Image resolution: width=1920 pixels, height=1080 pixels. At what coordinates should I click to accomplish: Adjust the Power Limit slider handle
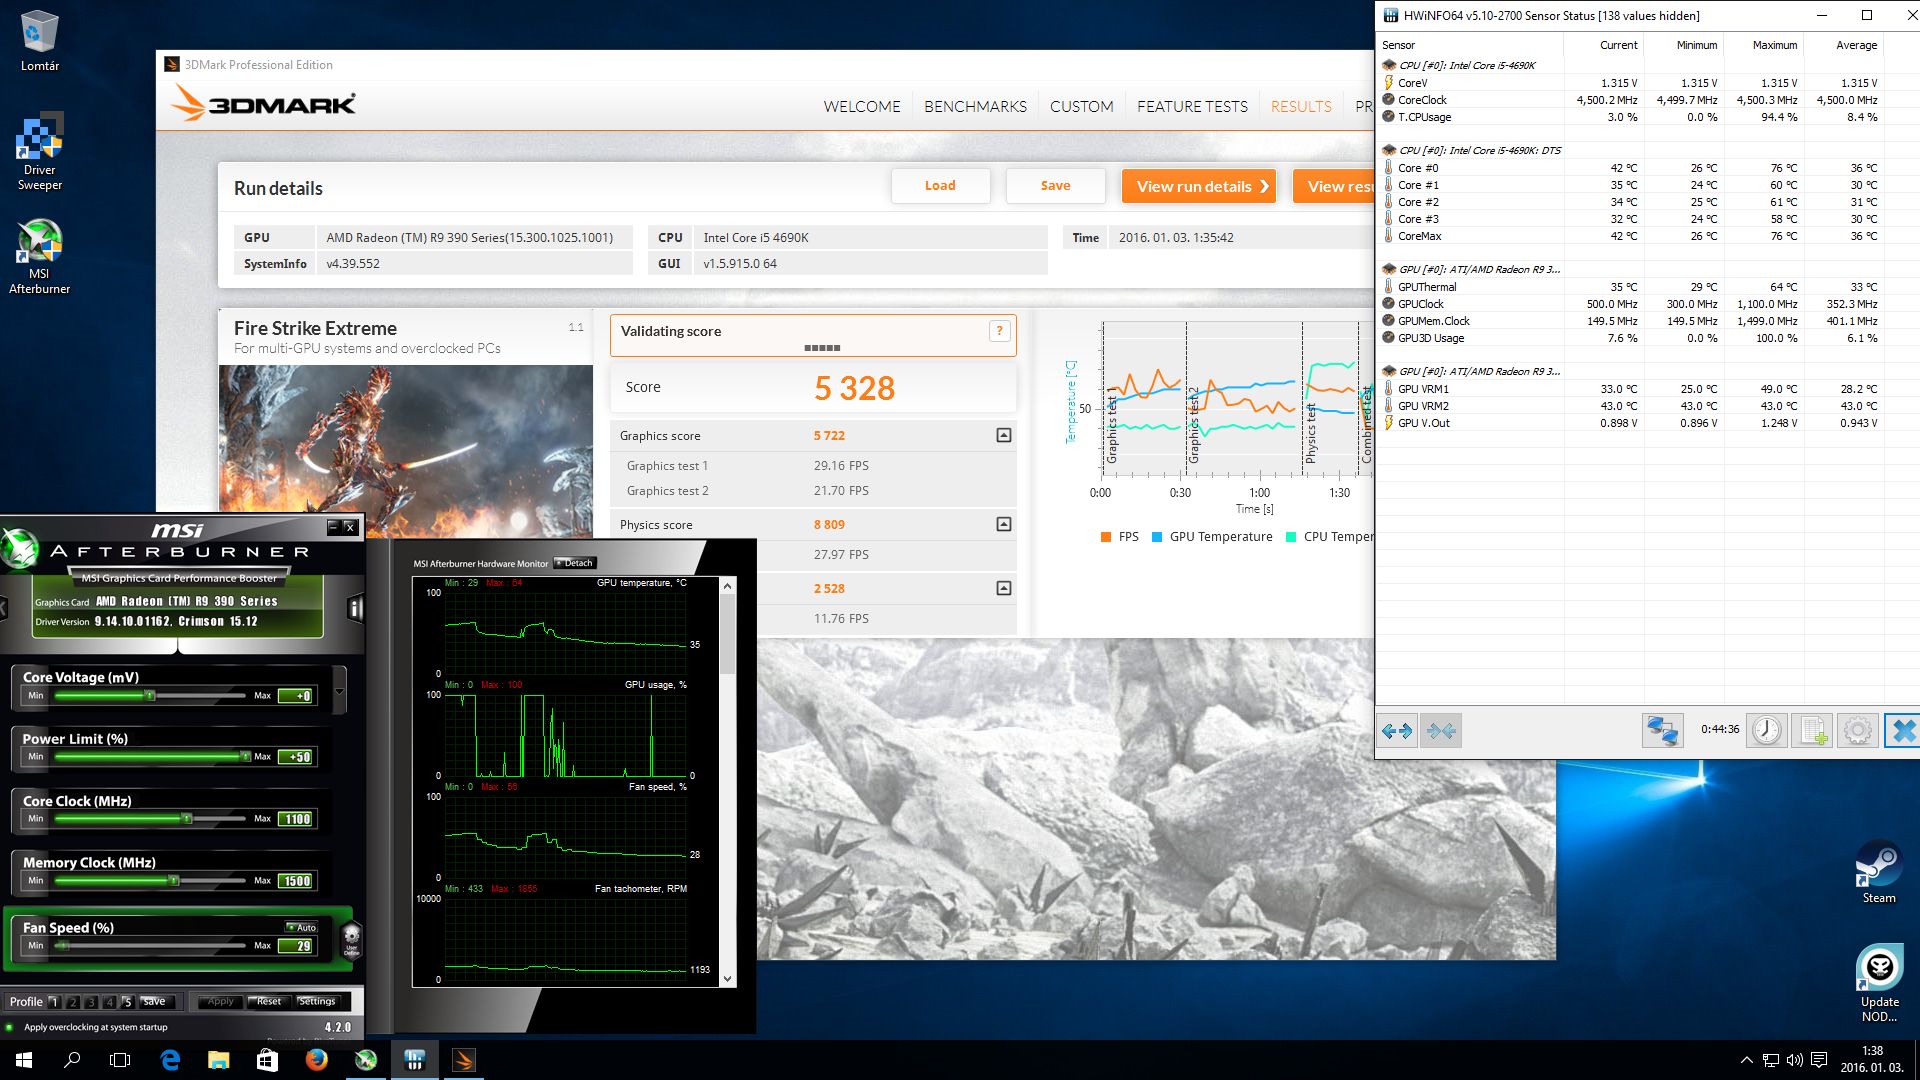click(x=245, y=756)
